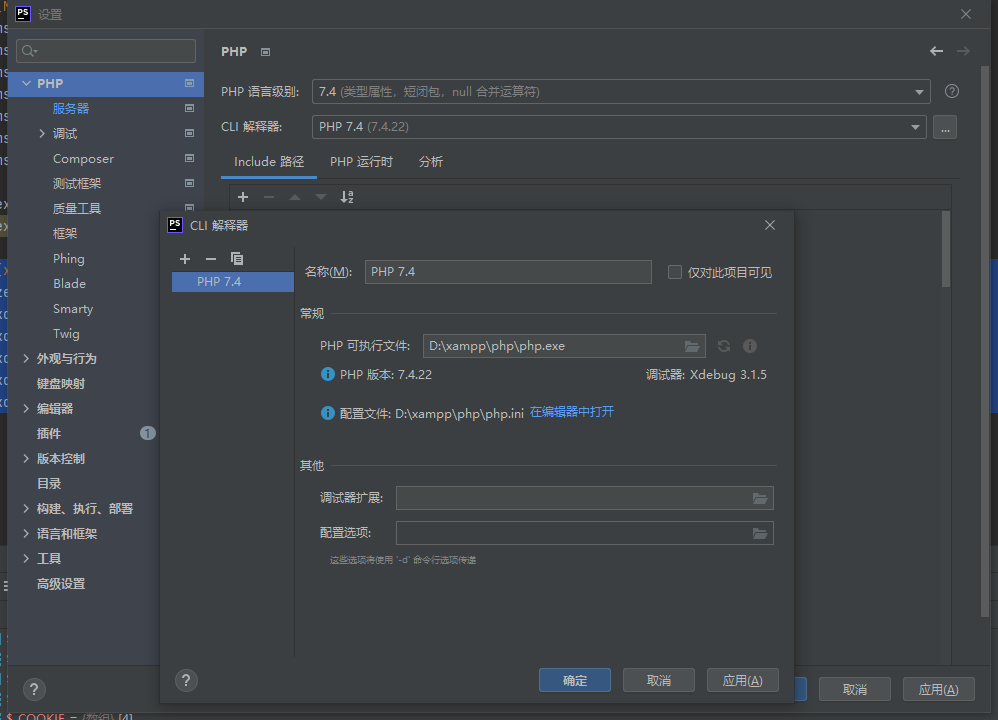
Task: Click the 调试器扩展 input field
Action: click(573, 498)
